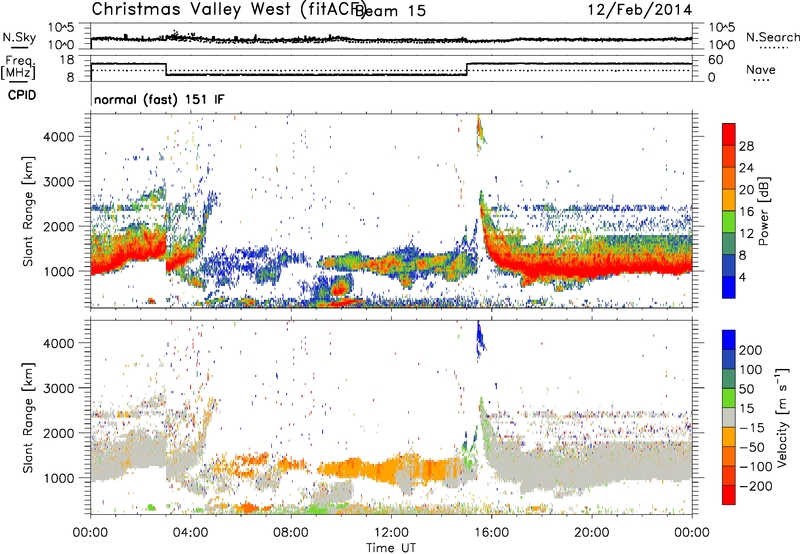Click the blue velocity streak near 15:30 UT
This screenshot has width=800, height=554.
(x=480, y=339)
